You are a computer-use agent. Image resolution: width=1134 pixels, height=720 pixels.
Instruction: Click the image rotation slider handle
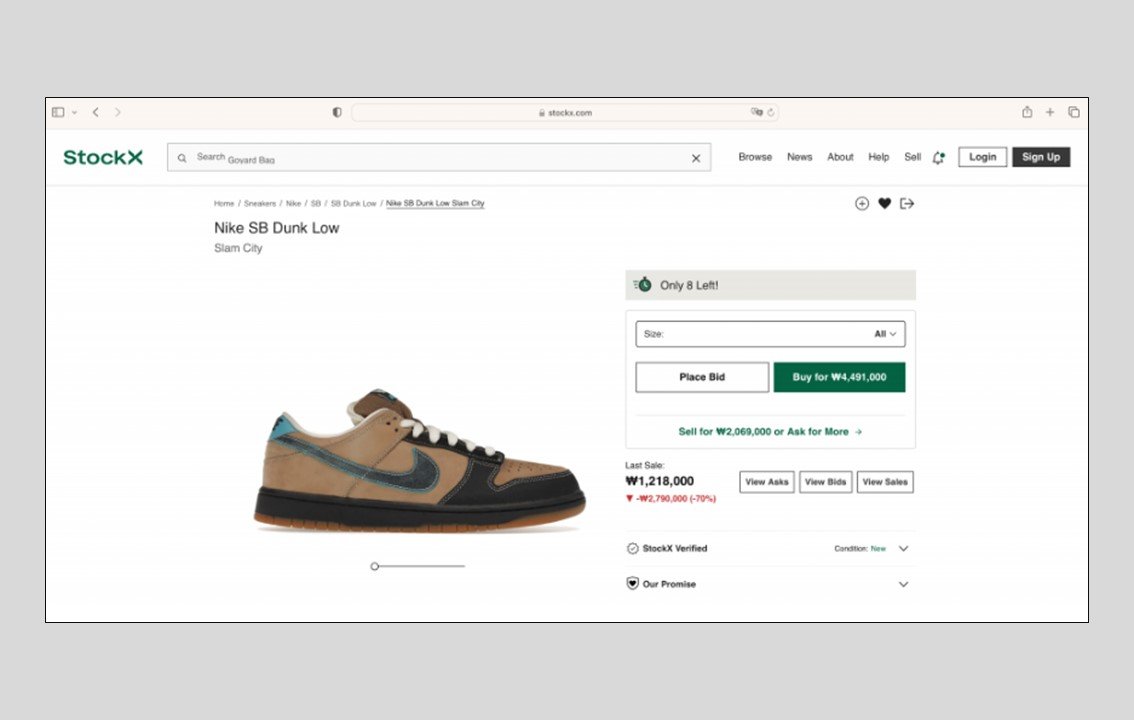click(x=375, y=566)
